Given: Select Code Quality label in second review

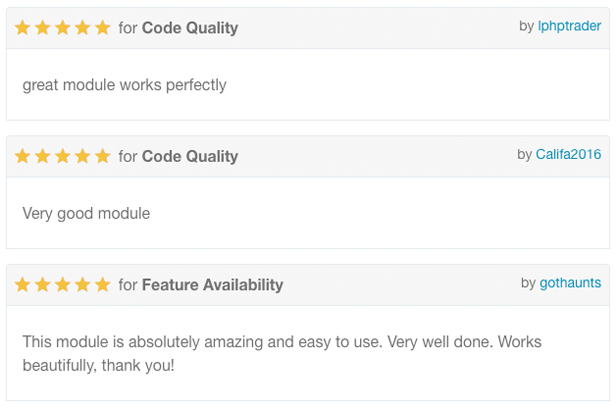Looking at the screenshot, I should click(190, 157).
